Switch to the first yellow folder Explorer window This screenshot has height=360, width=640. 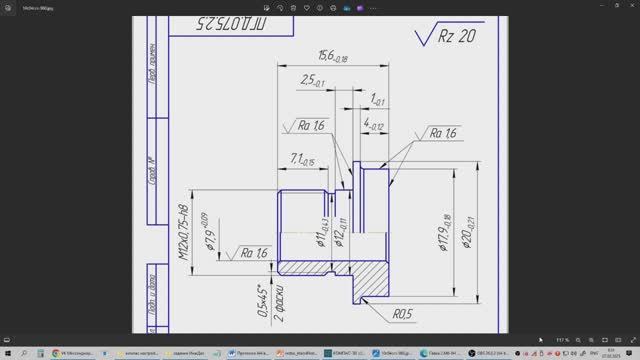(x=138, y=353)
